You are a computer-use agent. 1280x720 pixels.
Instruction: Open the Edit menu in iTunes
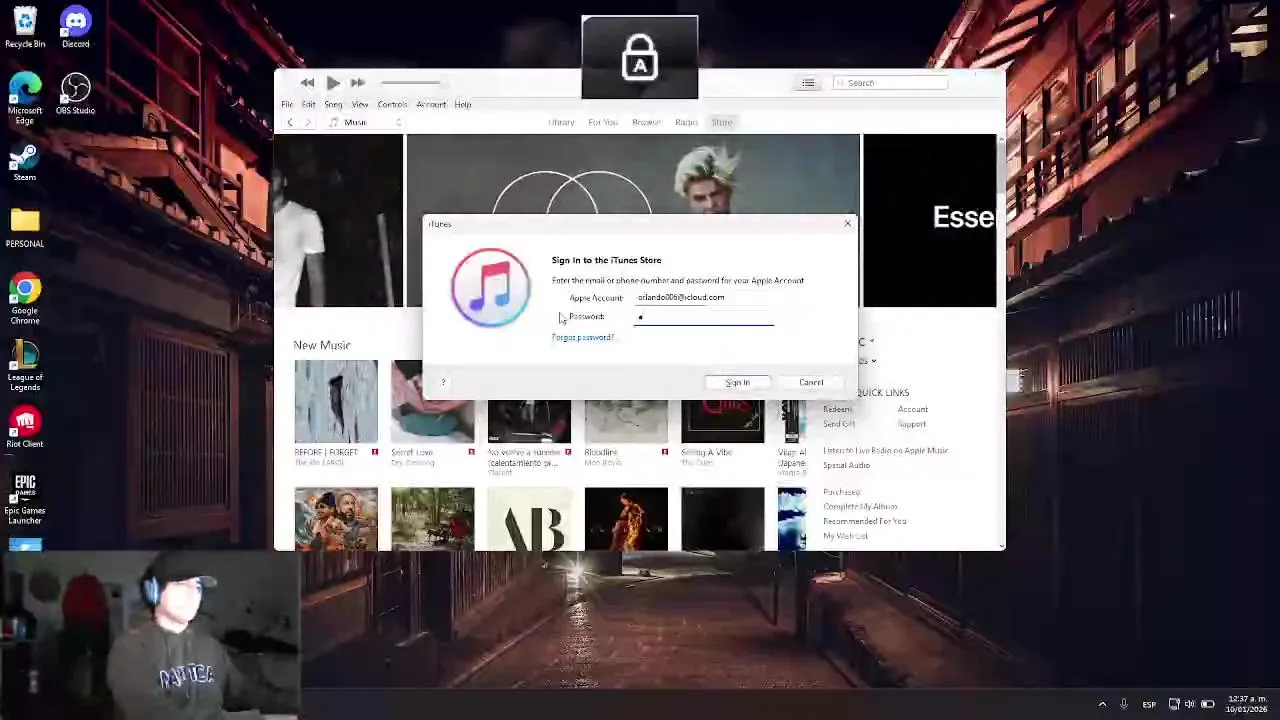(x=309, y=104)
